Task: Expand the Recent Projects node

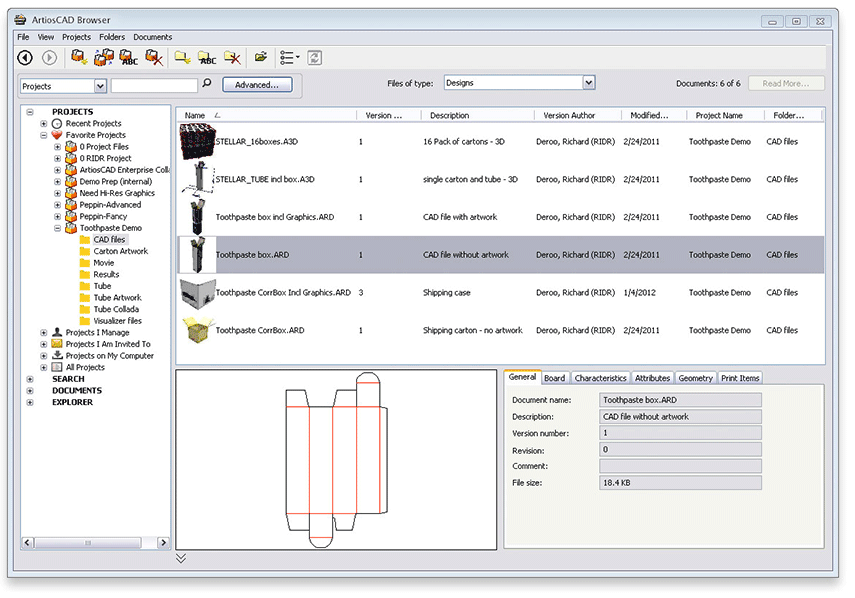Action: point(44,124)
